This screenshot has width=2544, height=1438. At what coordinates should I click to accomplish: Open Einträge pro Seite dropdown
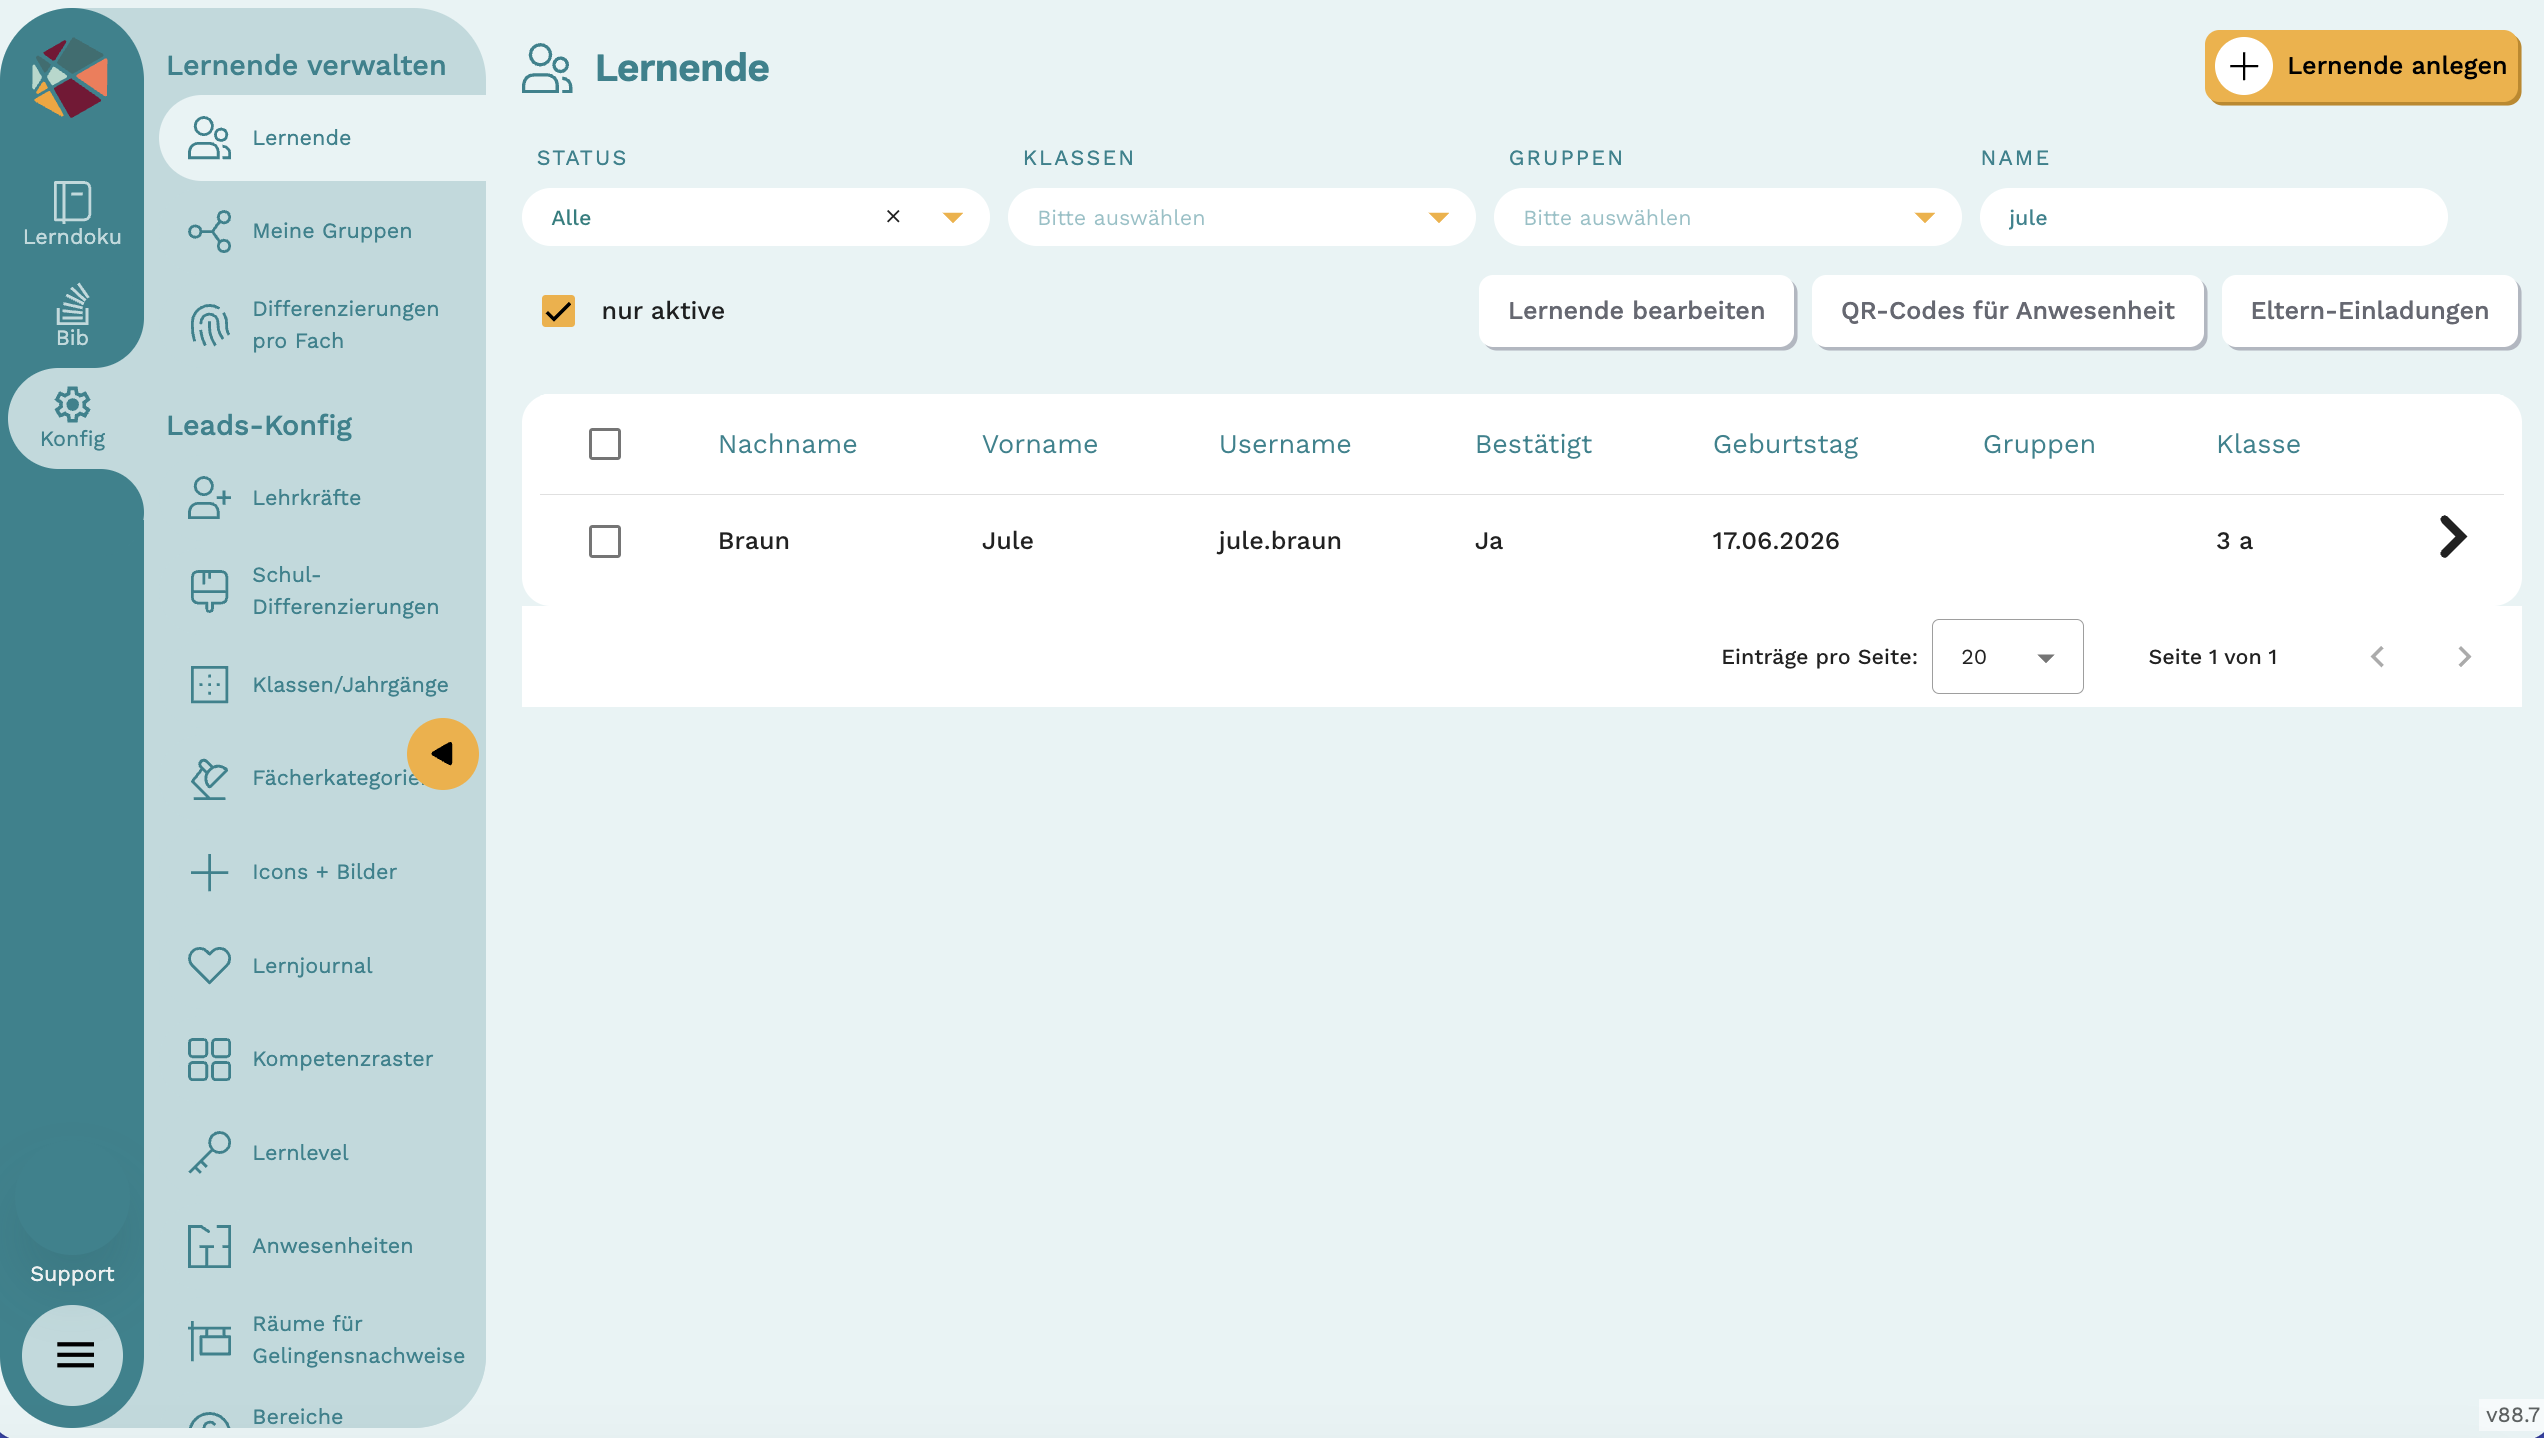[x=2007, y=656]
